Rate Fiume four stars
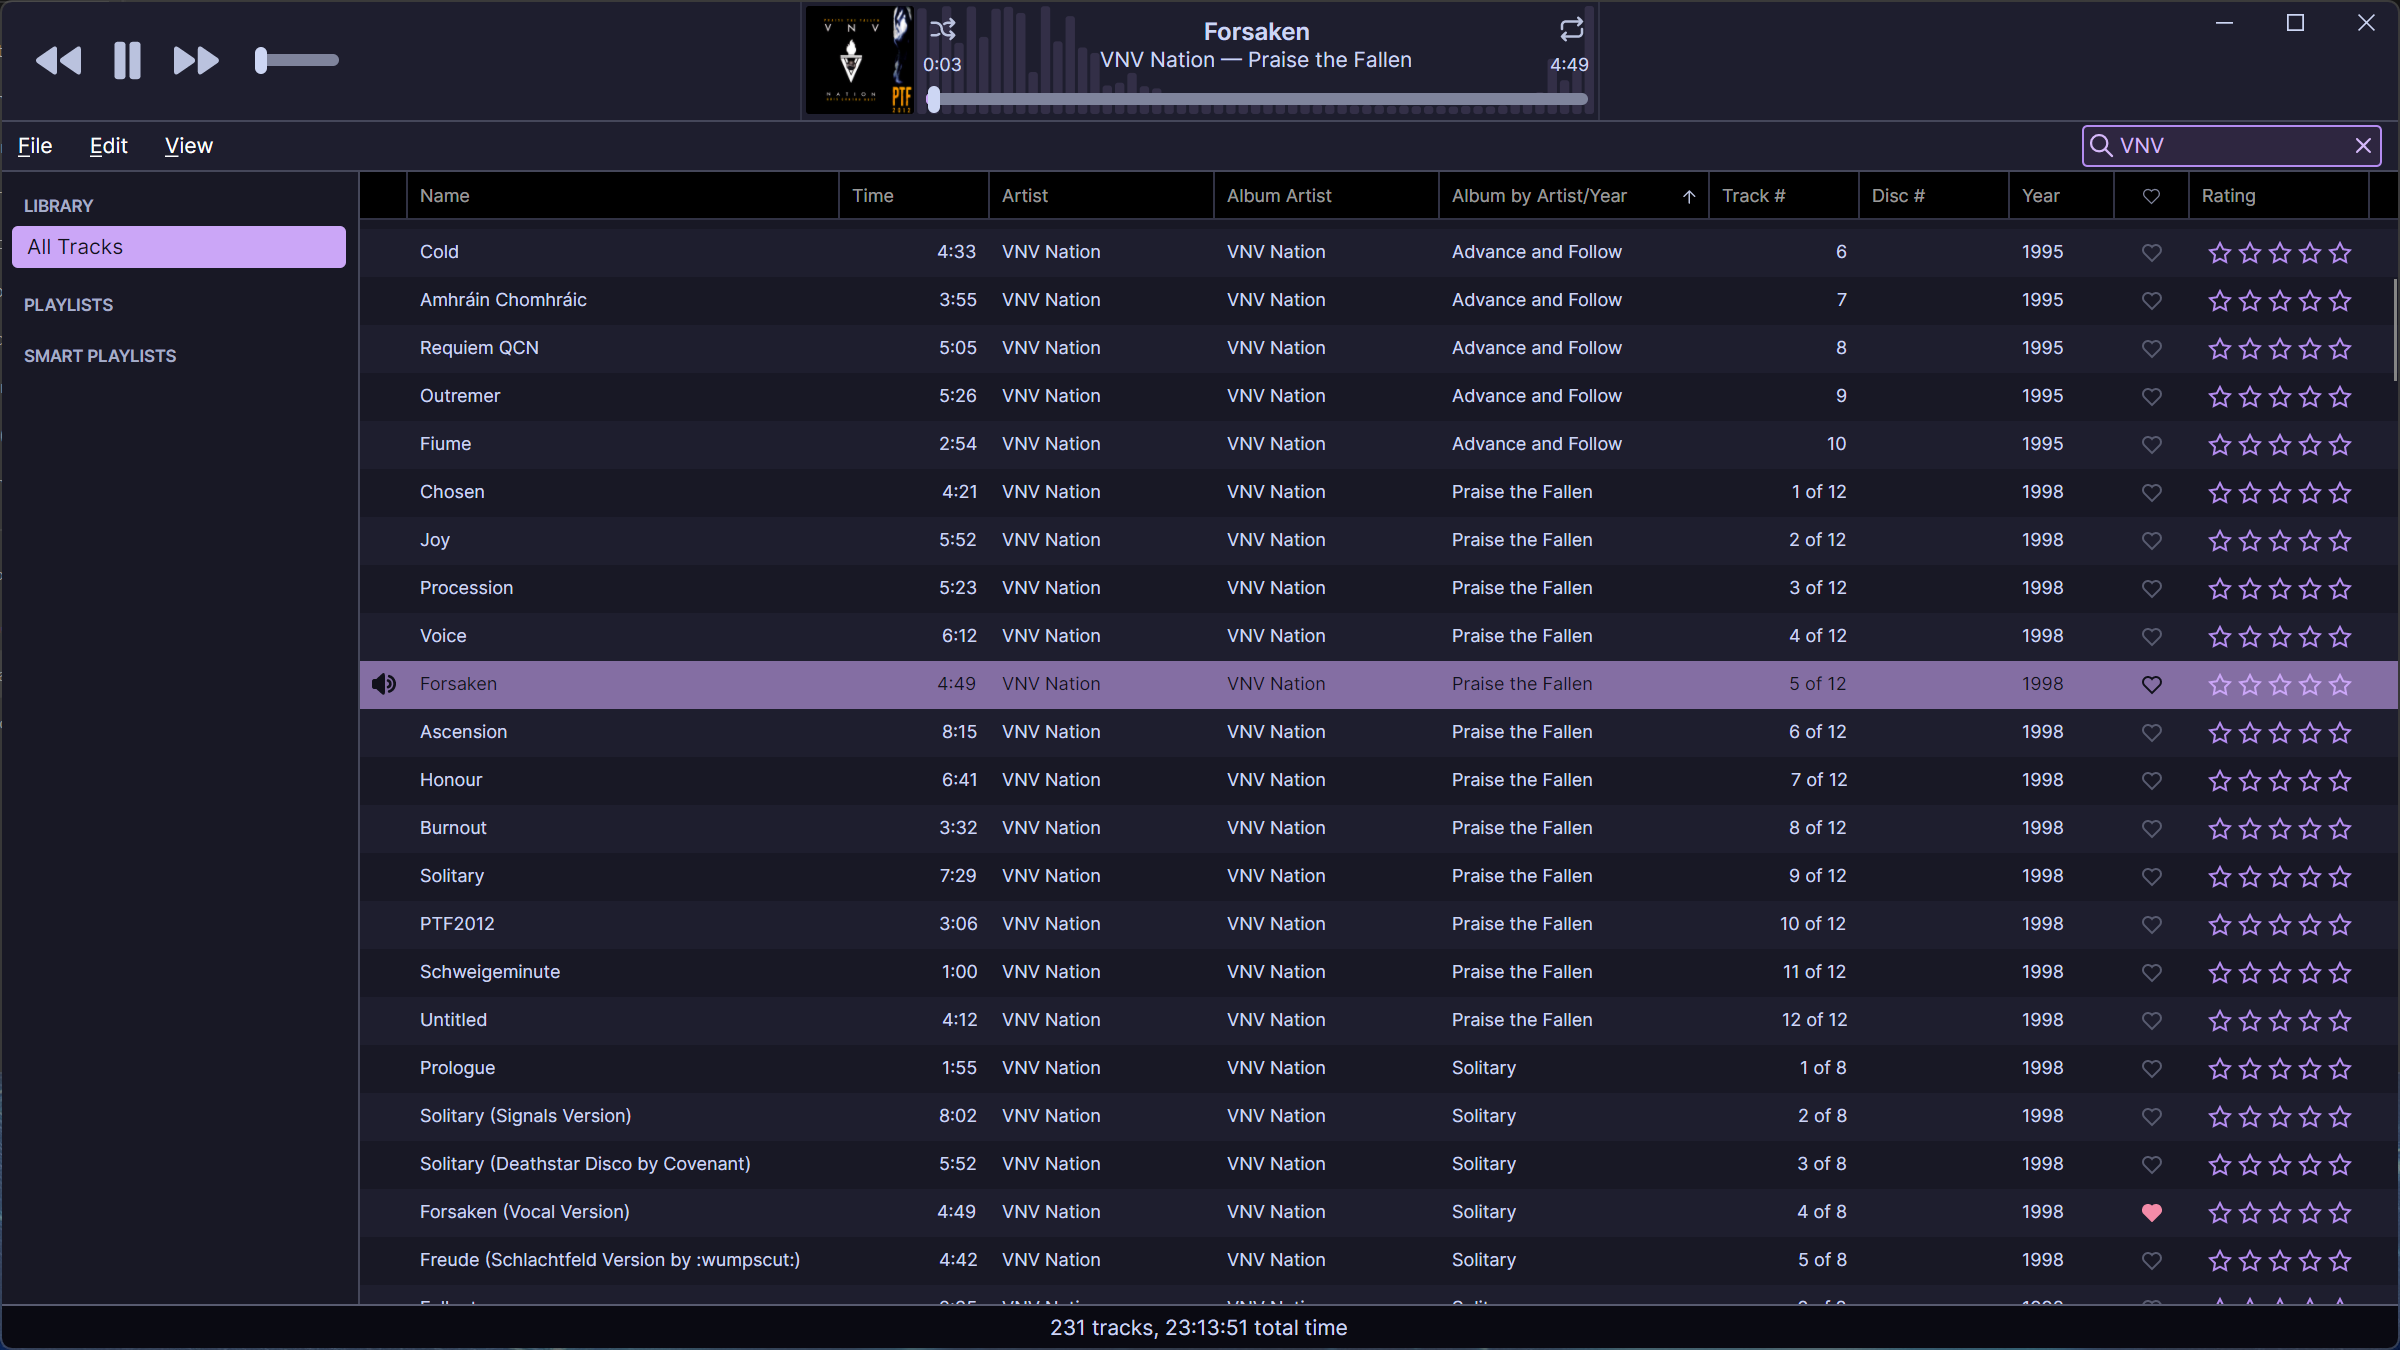Viewport: 2400px width, 1350px height. (x=2310, y=445)
